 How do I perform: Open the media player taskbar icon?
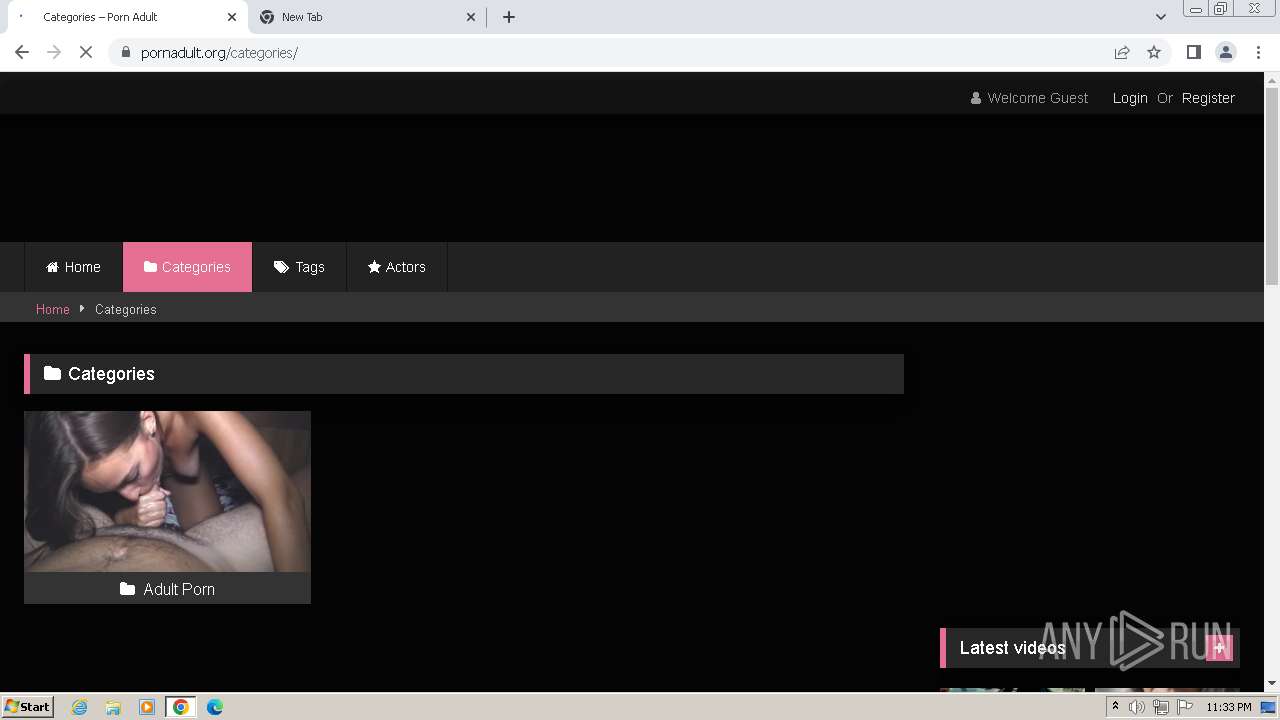point(147,707)
